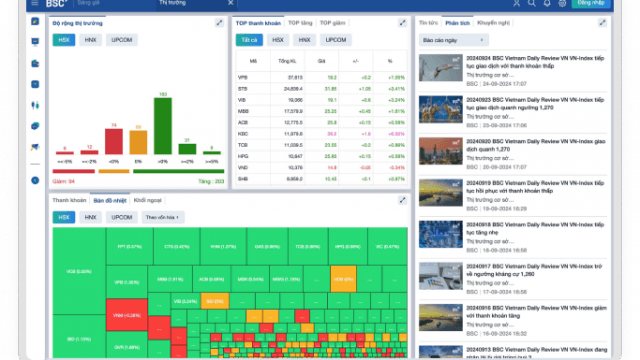Select HNX in the heat map panel

point(90,217)
